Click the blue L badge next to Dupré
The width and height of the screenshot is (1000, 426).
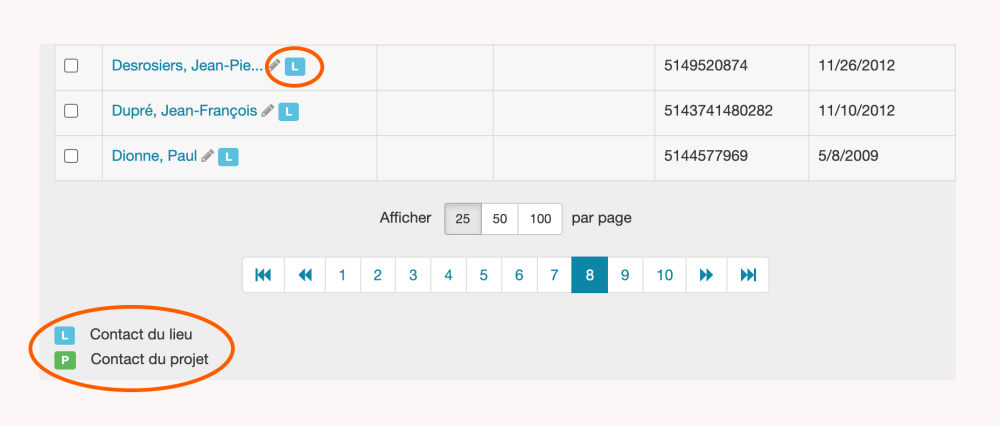point(288,112)
